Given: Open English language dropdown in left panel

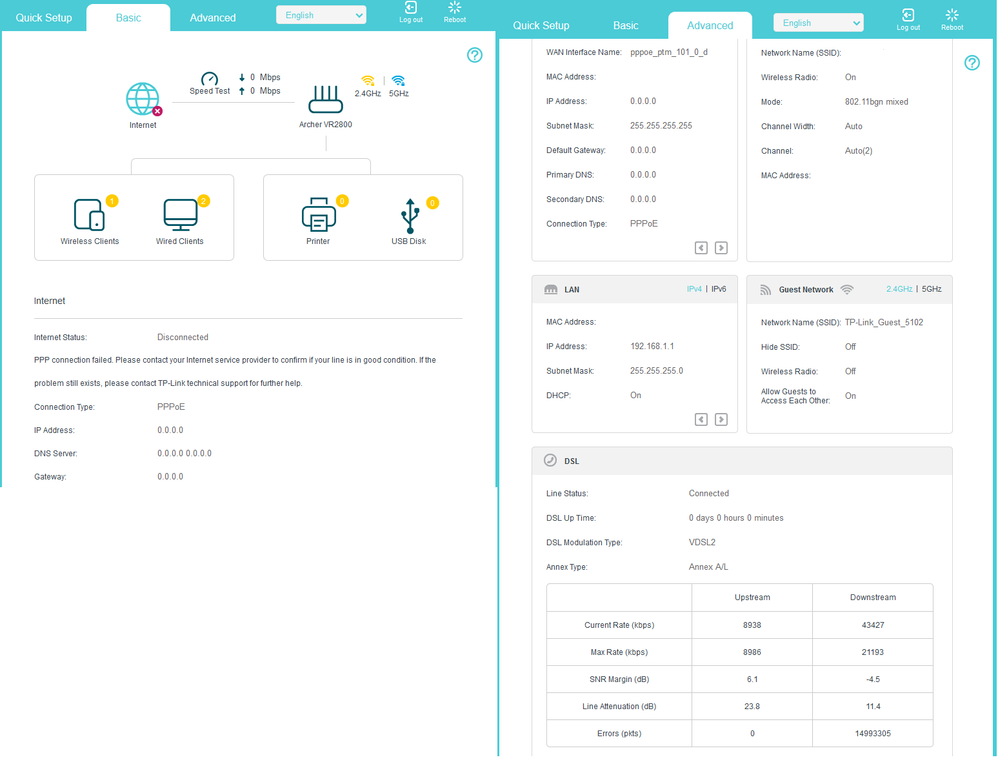Looking at the screenshot, I should click(x=321, y=15).
